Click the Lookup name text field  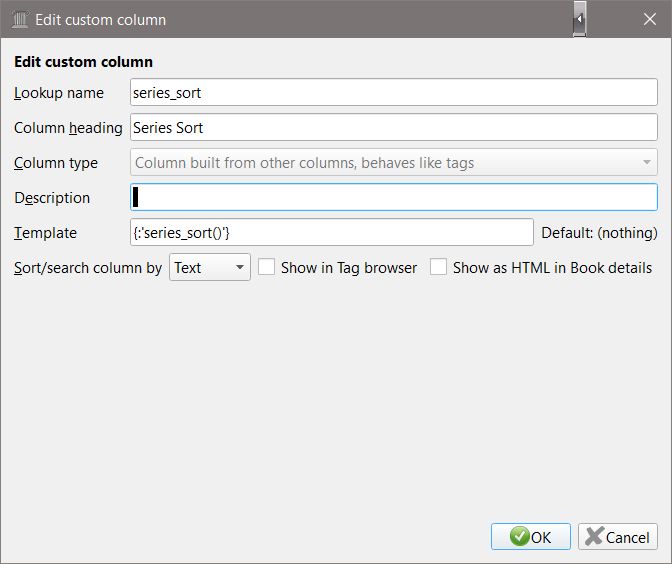[x=393, y=93]
